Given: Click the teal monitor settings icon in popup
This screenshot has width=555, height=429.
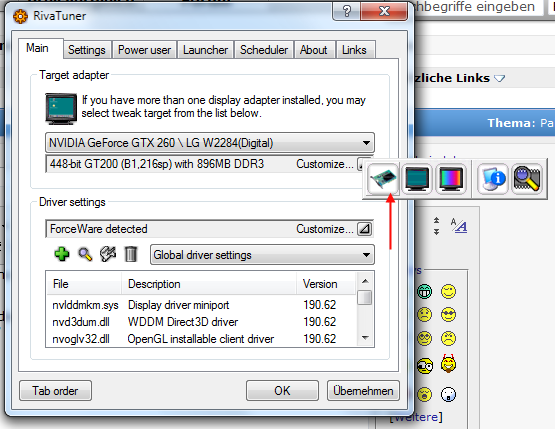Looking at the screenshot, I should (417, 179).
